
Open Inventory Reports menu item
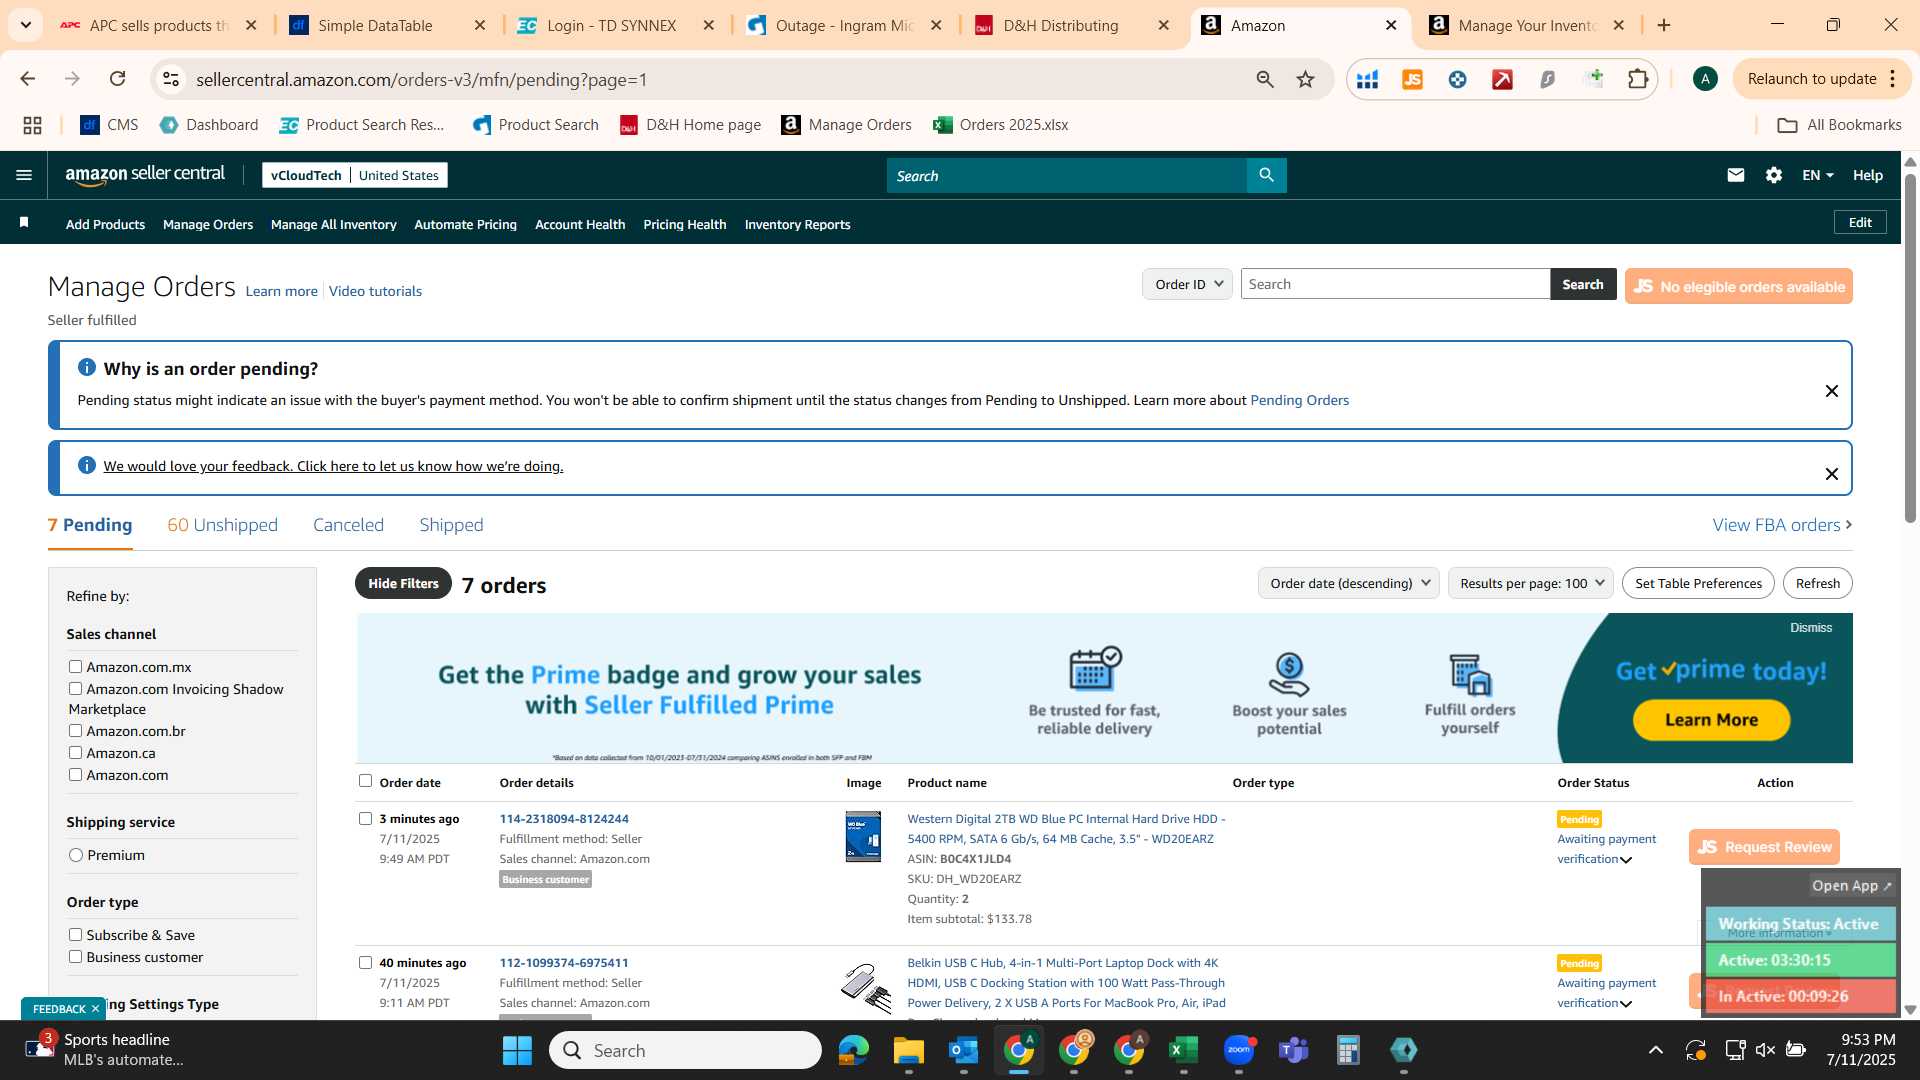coord(797,224)
